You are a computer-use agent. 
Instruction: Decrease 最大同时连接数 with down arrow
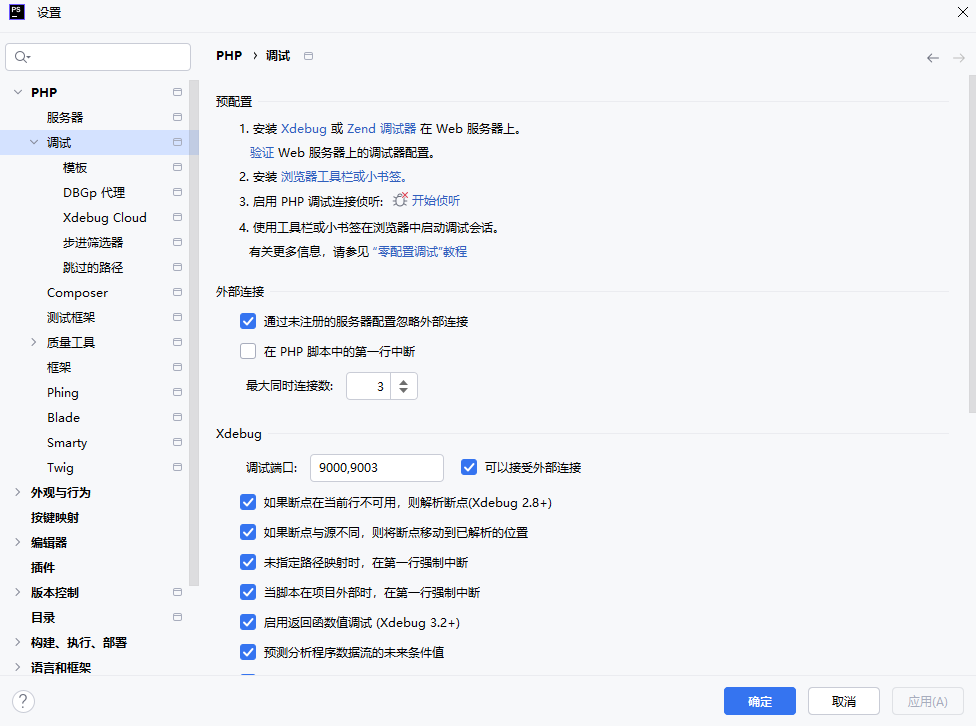pyautogui.click(x=403, y=390)
